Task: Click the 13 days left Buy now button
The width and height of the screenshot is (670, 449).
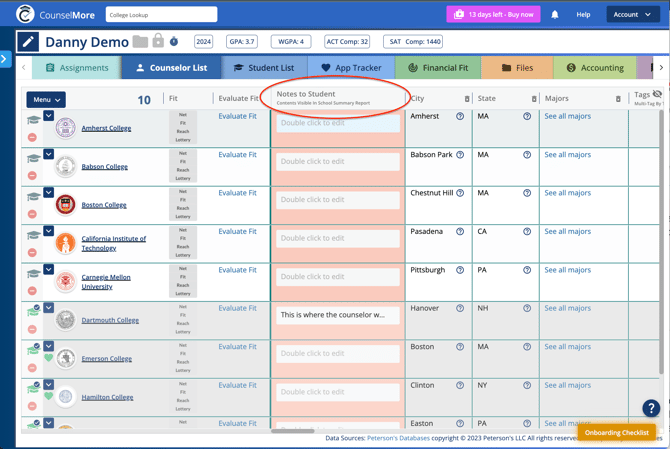Action: 494,15
